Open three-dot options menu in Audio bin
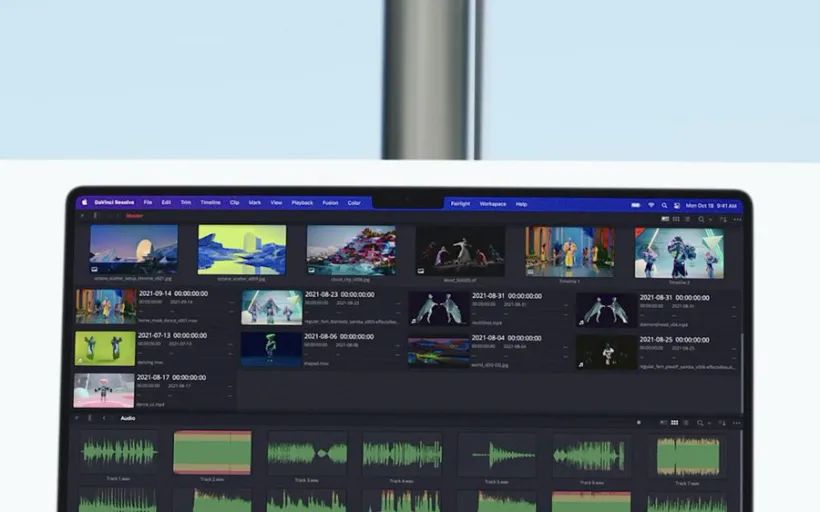The image size is (820, 512). coord(737,423)
